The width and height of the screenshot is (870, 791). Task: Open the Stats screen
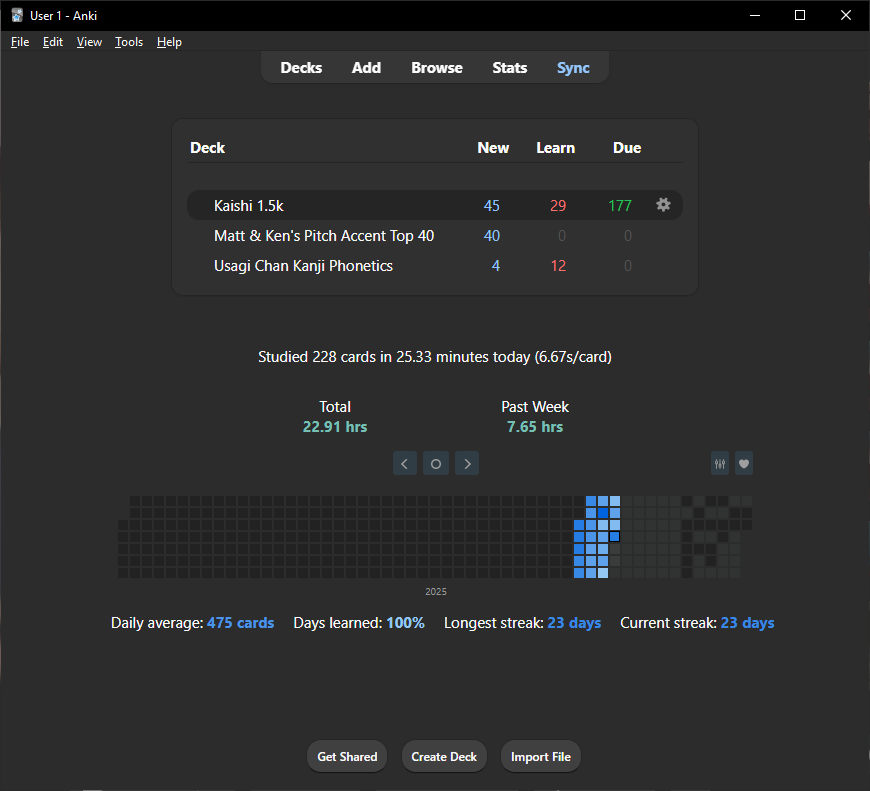(x=509, y=68)
